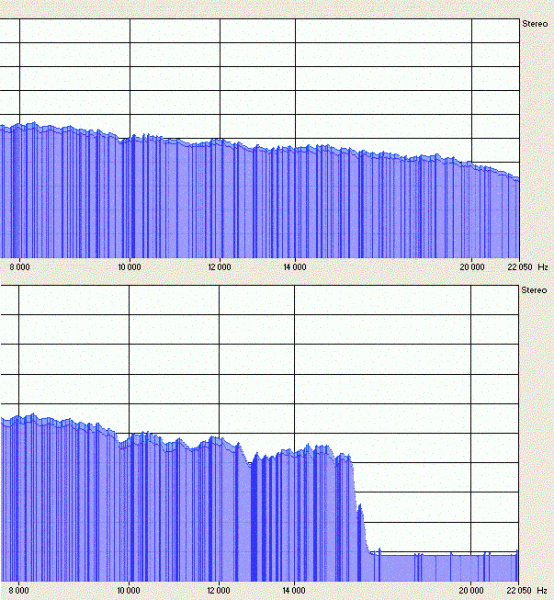This screenshot has height=600, width=554.
Task: Select the 8 000 label under bottom graph
Action: tap(18, 590)
